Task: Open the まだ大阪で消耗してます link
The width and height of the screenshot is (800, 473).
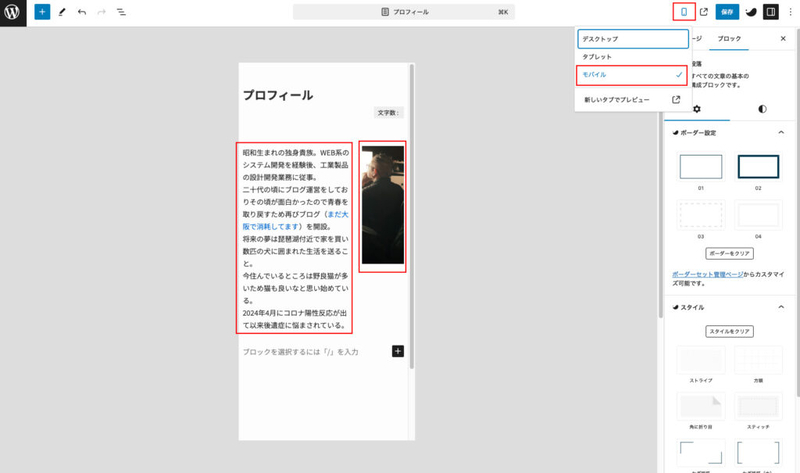Action: [295, 220]
